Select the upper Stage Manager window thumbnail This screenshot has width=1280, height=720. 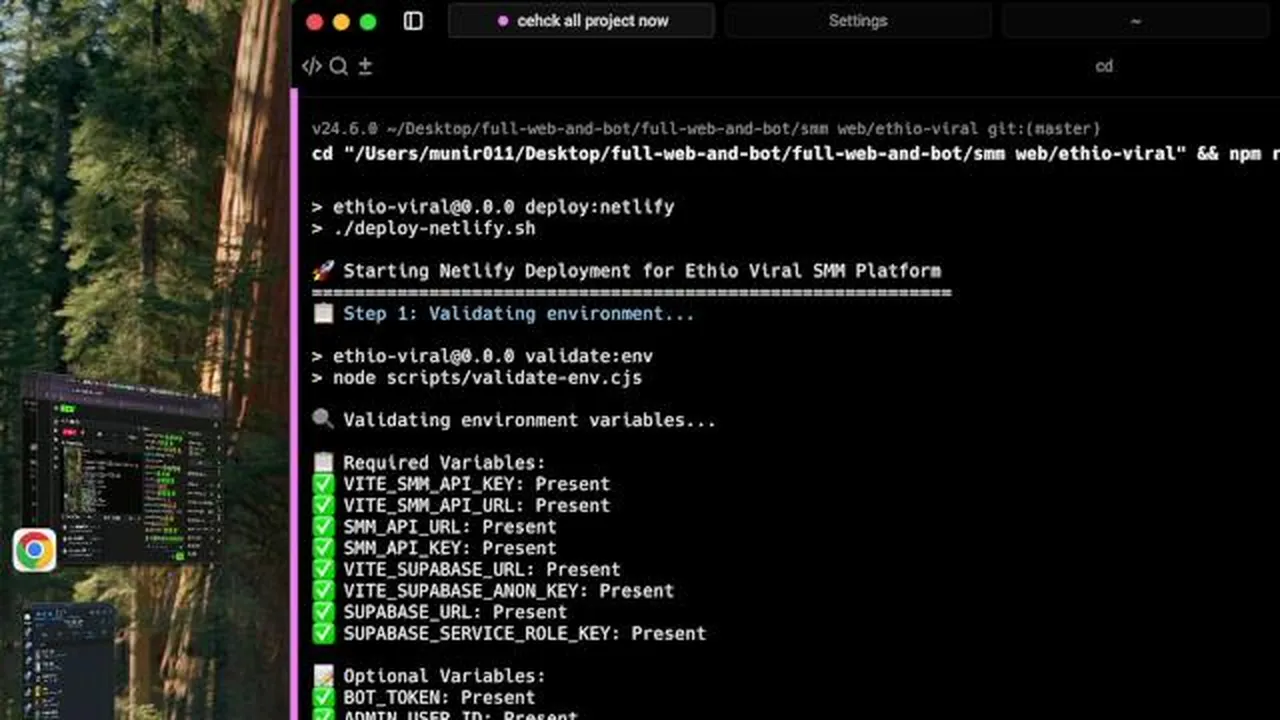pyautogui.click(x=121, y=467)
